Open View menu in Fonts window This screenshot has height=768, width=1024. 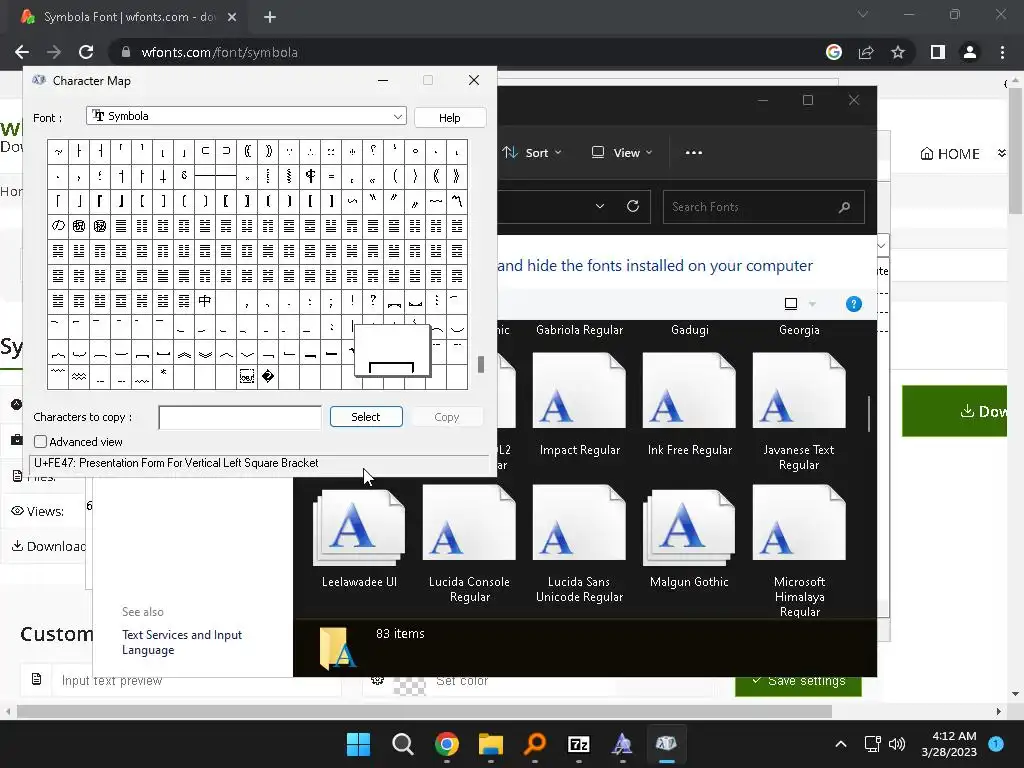pyautogui.click(x=621, y=153)
